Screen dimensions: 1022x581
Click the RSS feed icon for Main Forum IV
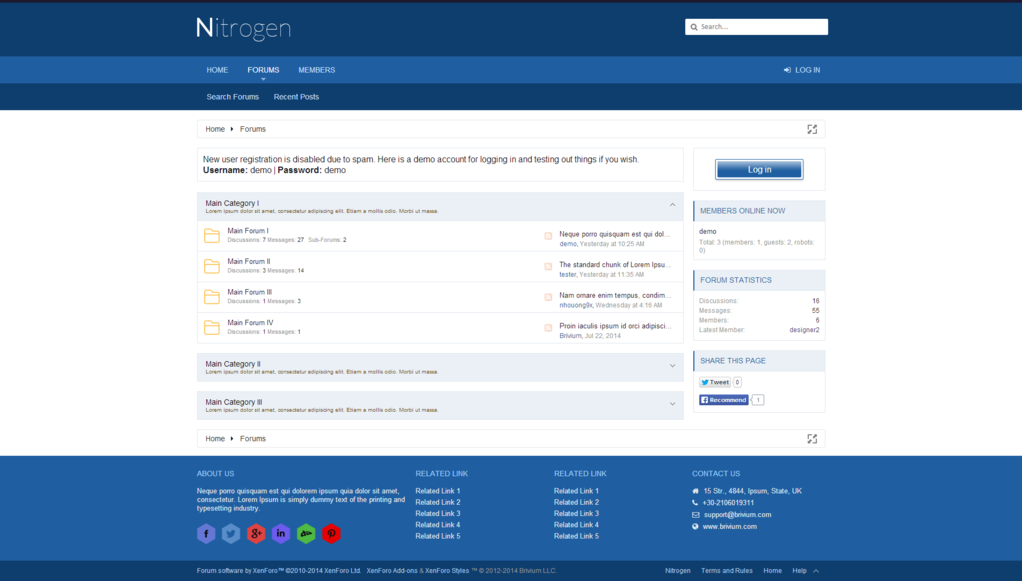548,328
